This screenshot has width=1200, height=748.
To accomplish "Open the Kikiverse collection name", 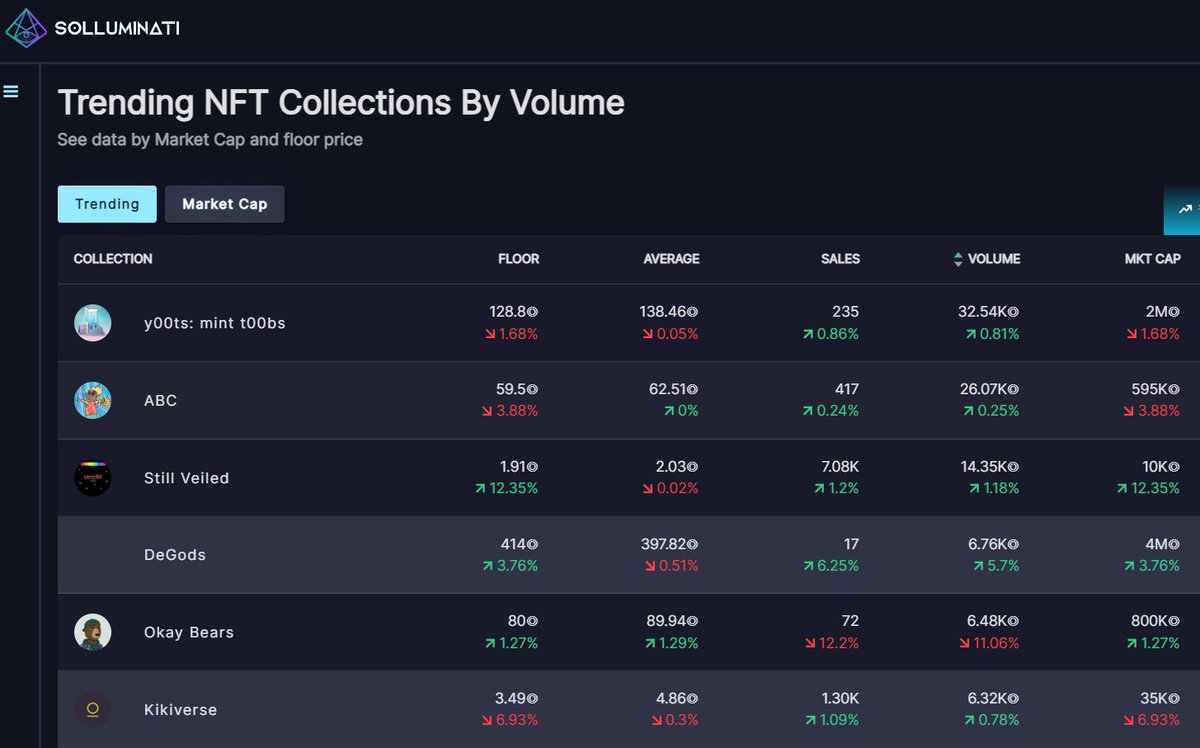I will pos(180,710).
